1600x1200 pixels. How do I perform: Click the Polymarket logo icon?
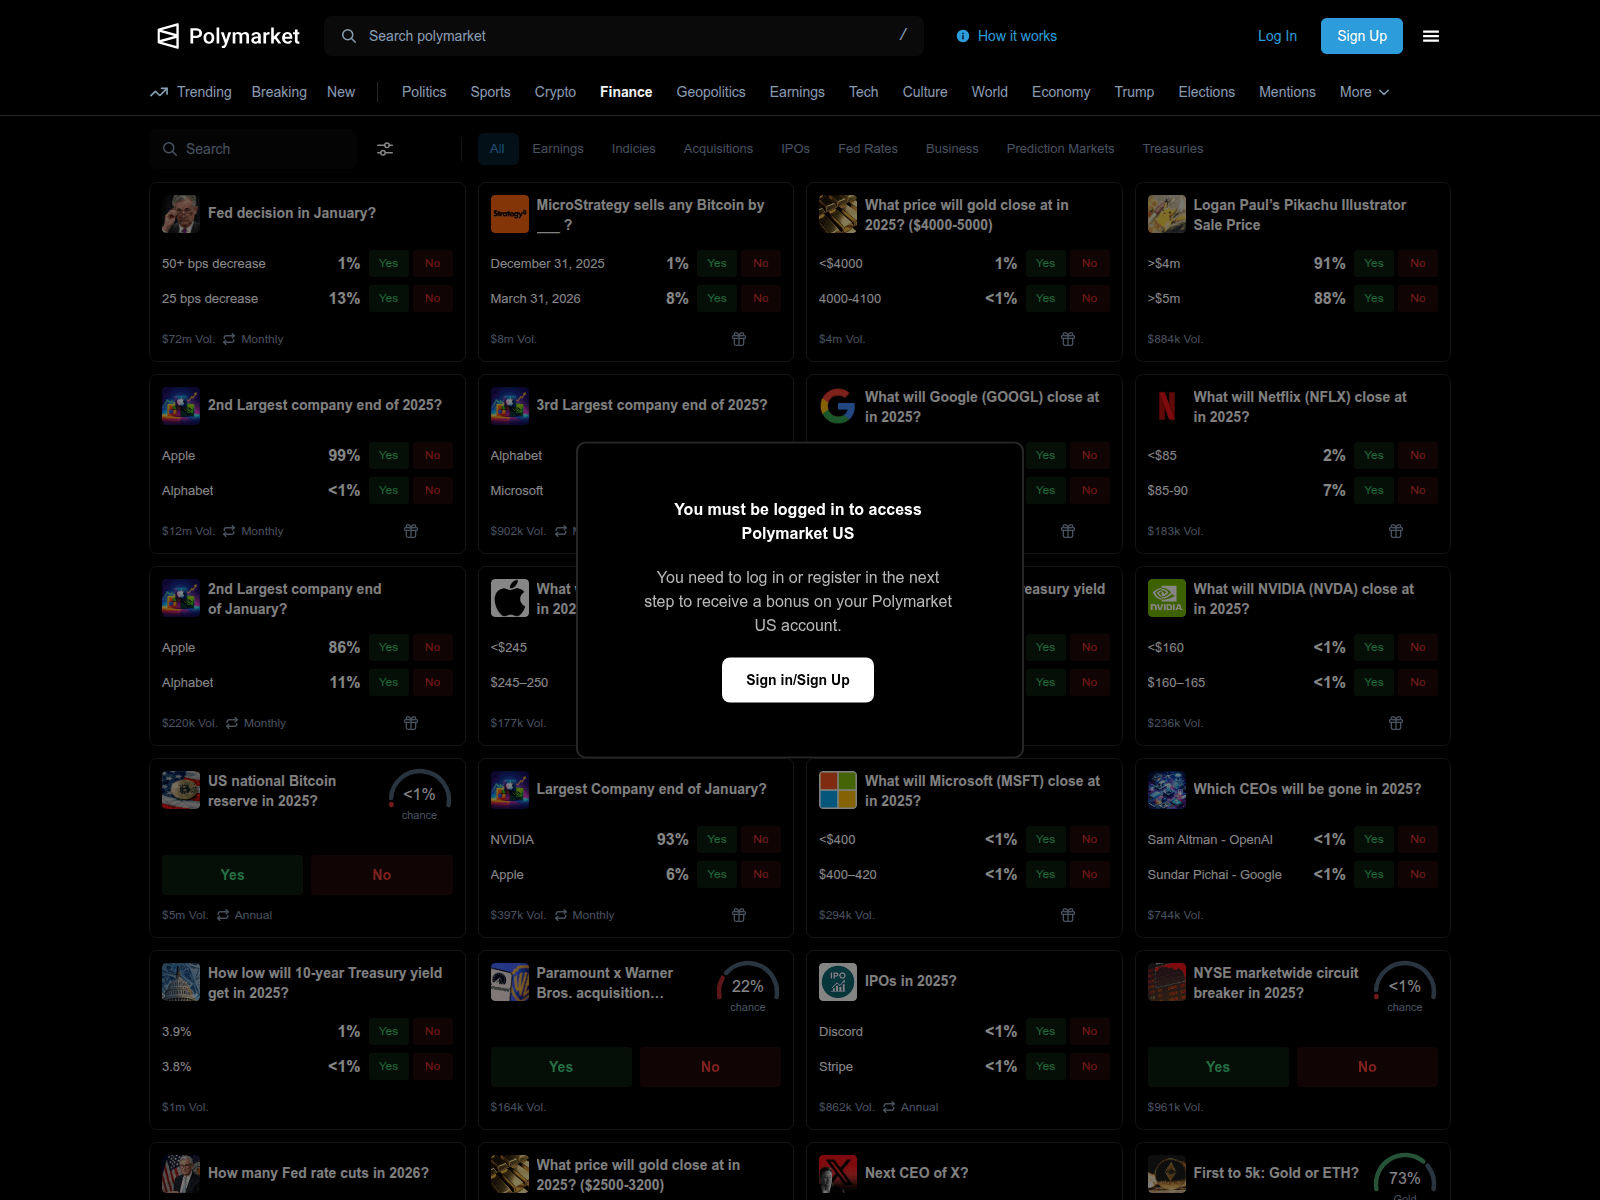(x=168, y=36)
